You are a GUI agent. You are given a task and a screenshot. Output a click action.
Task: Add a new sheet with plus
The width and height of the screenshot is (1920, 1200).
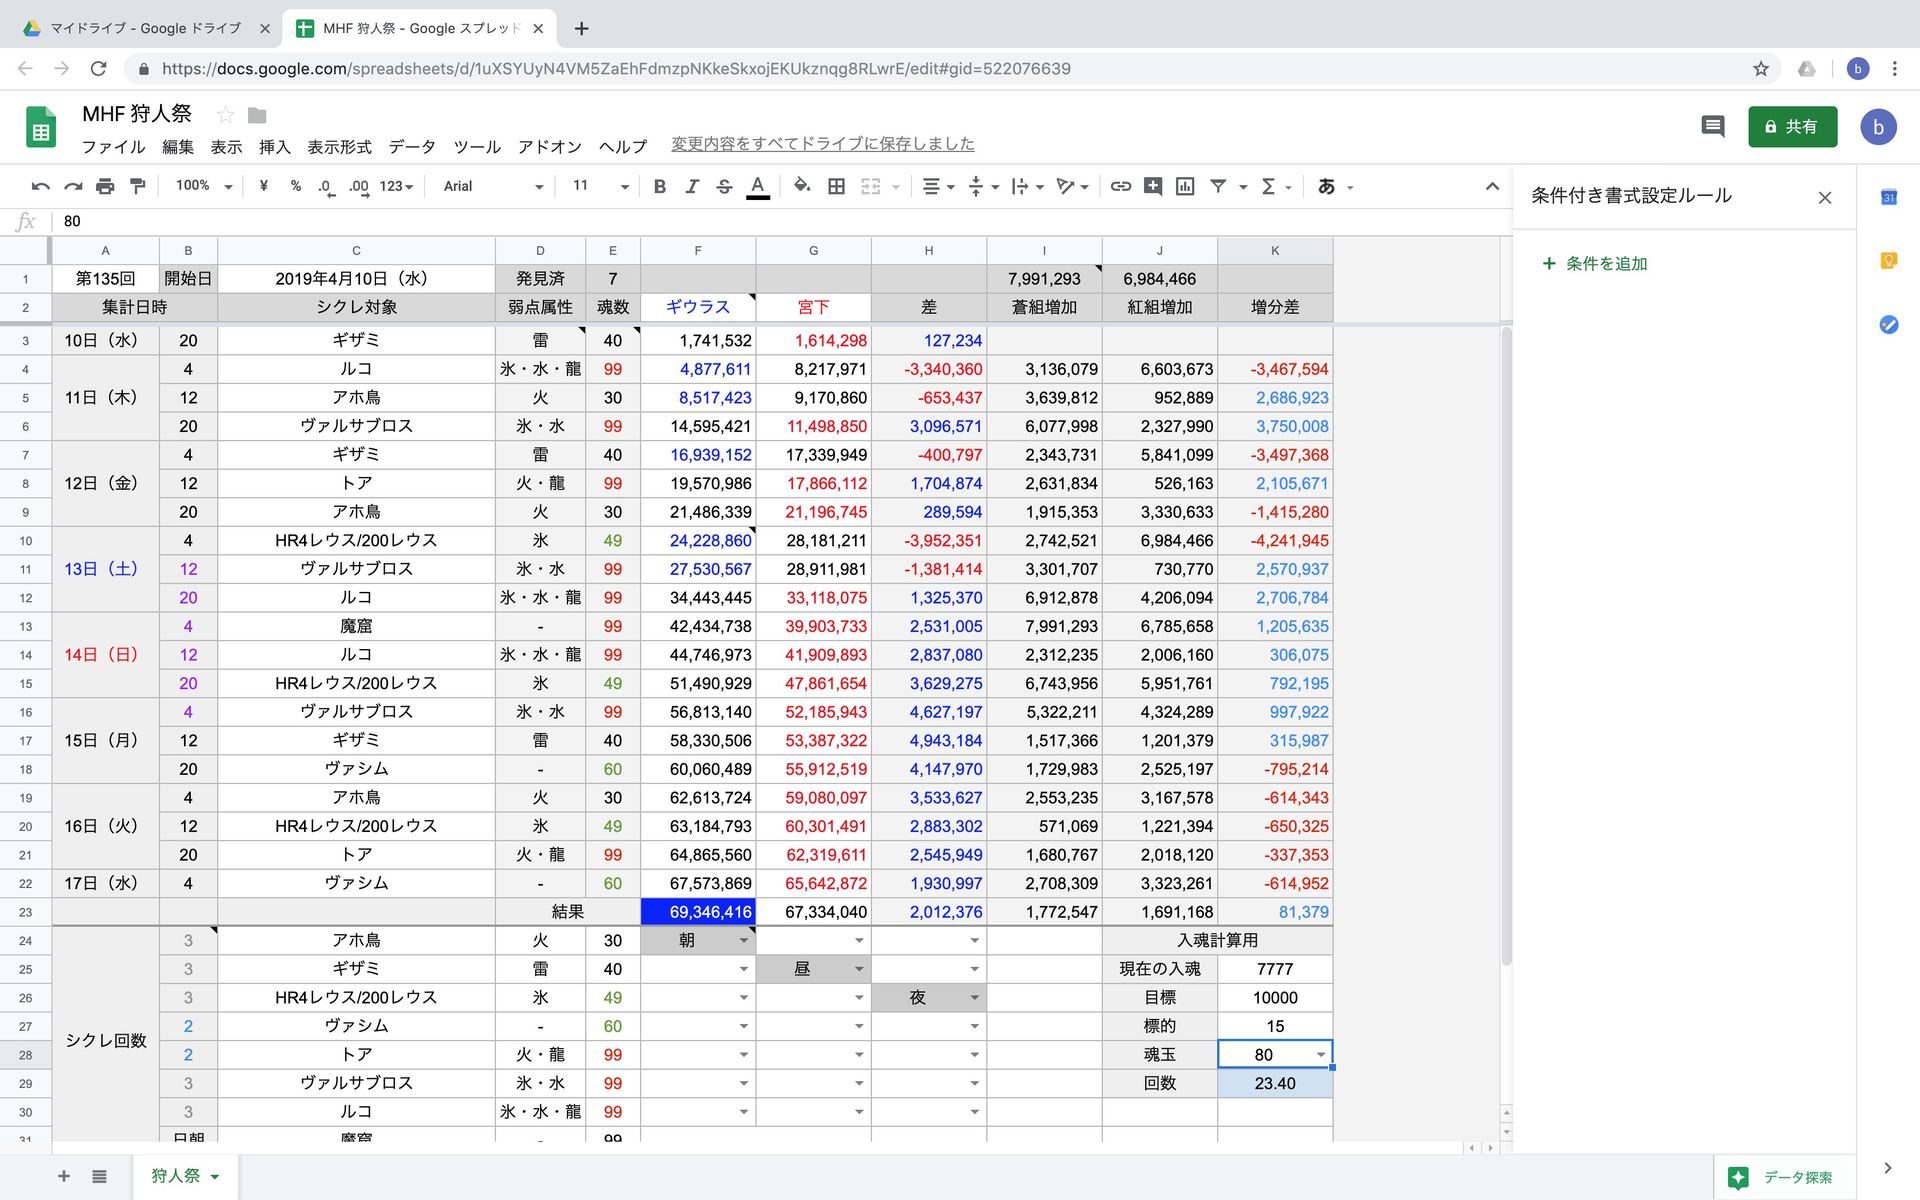tap(64, 1176)
